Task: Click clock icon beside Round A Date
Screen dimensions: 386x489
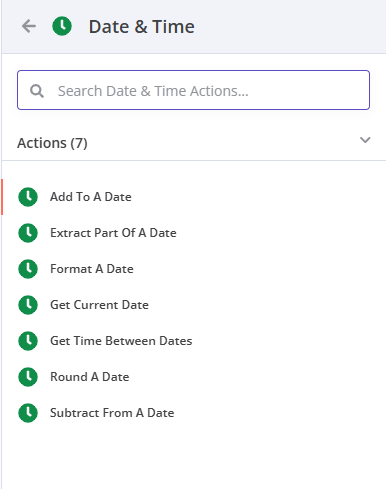Action: [x=28, y=377]
